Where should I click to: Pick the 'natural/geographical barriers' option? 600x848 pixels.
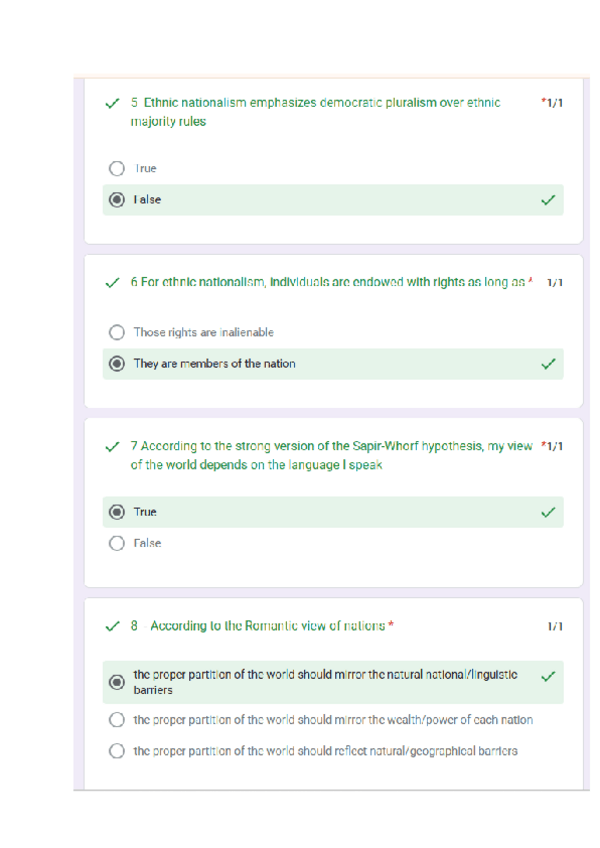click(x=117, y=751)
